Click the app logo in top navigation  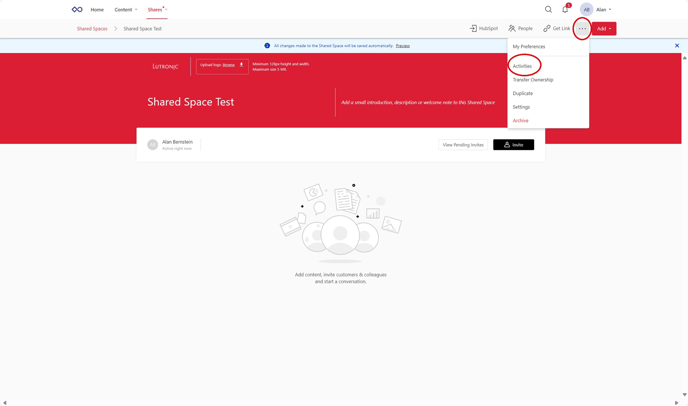pyautogui.click(x=77, y=10)
